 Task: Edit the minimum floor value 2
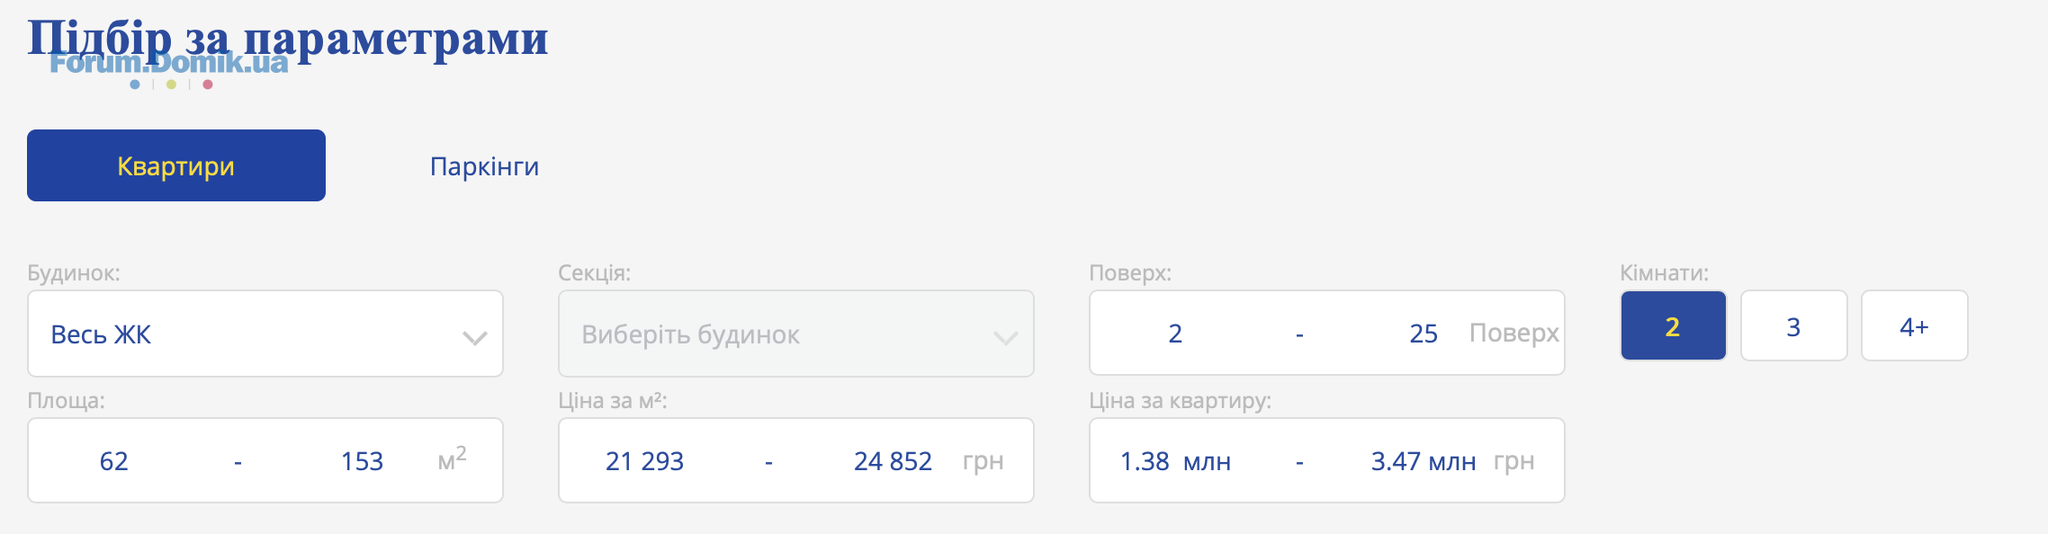(1175, 333)
